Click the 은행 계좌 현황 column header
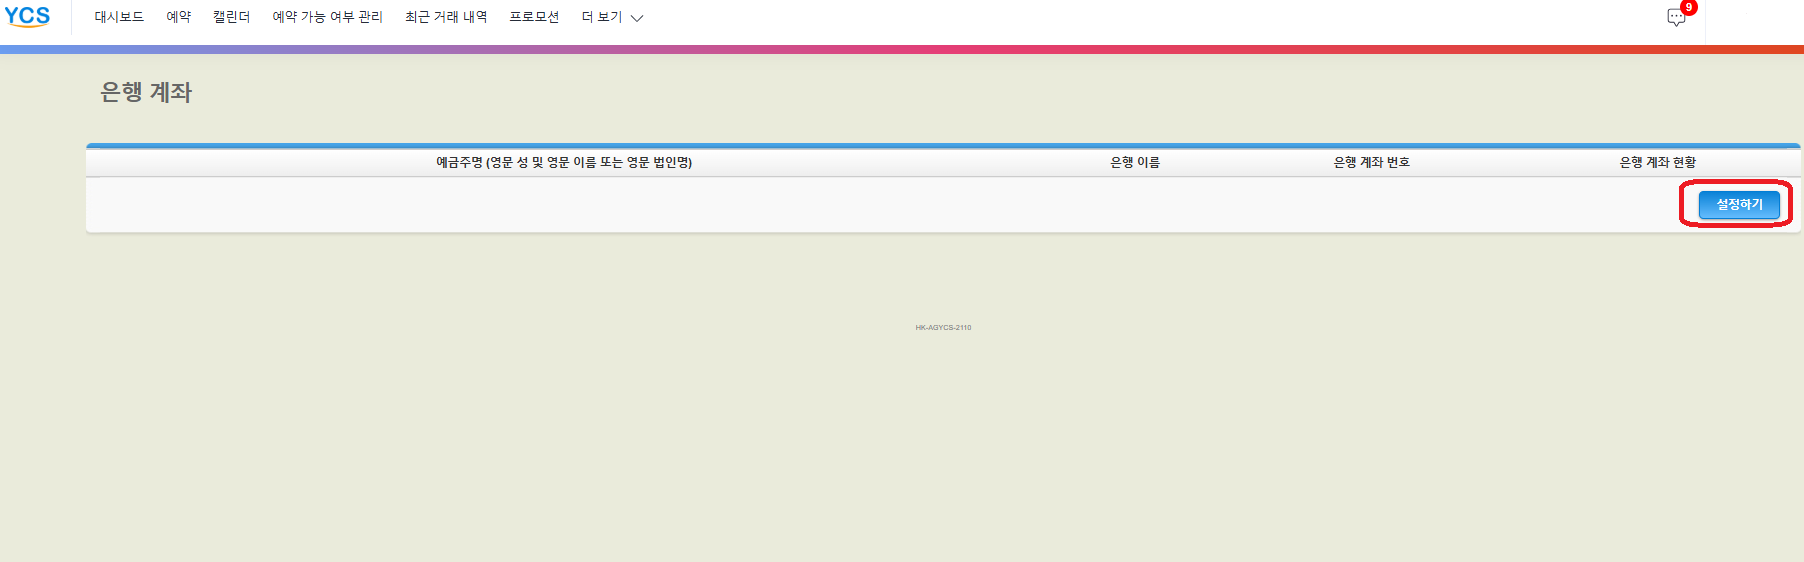Viewport: 1804px width, 562px height. [1658, 162]
